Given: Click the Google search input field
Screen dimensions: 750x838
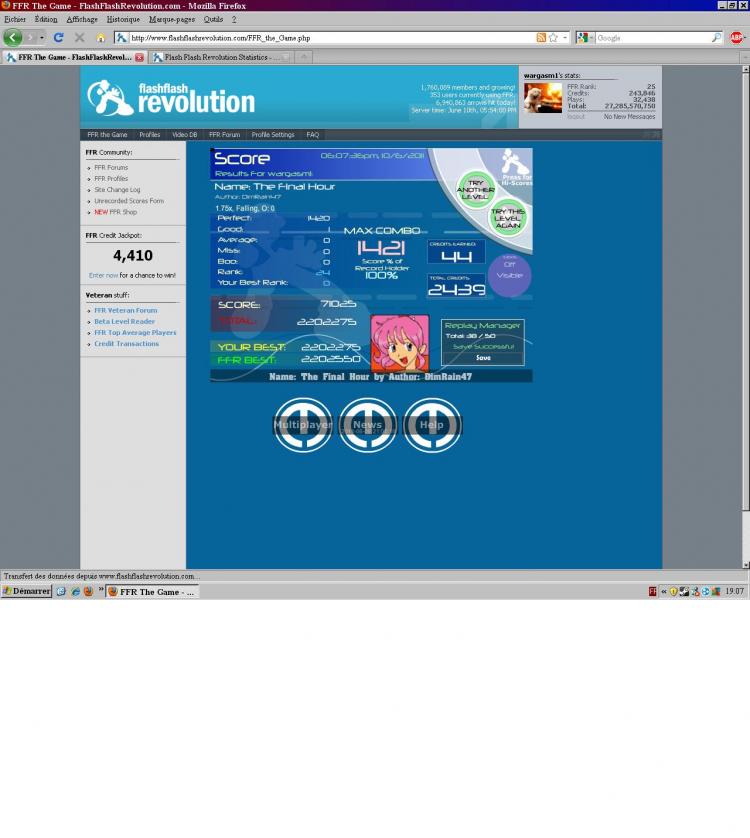Looking at the screenshot, I should click(652, 38).
